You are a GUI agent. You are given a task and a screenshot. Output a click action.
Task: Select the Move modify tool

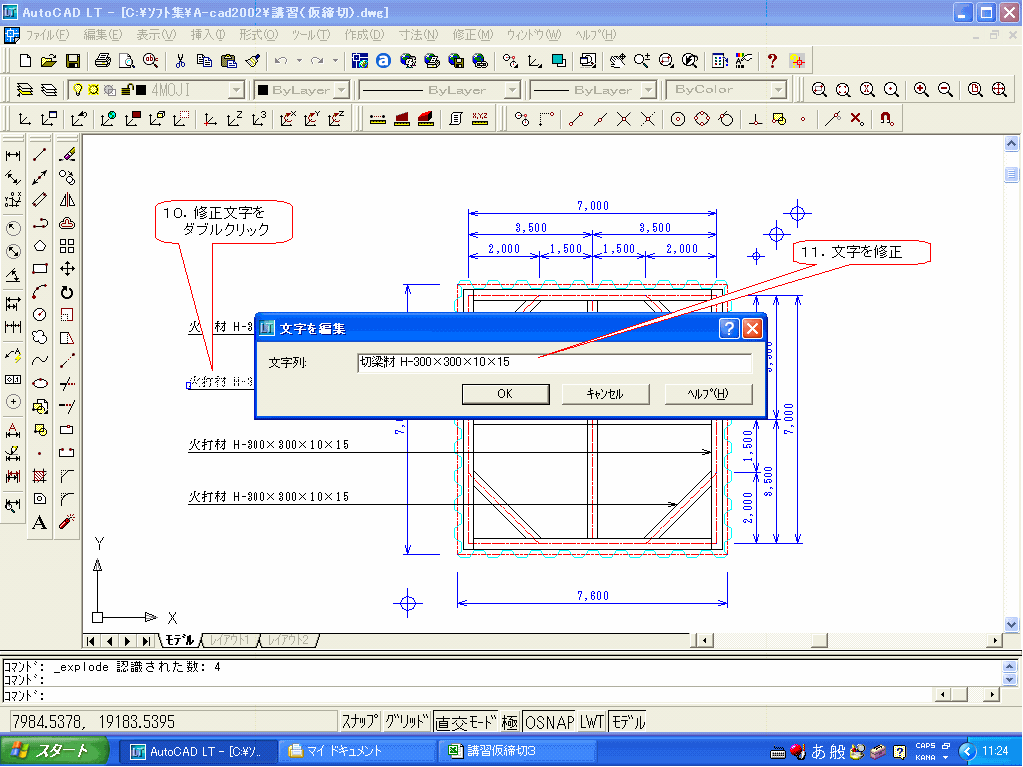click(x=67, y=269)
